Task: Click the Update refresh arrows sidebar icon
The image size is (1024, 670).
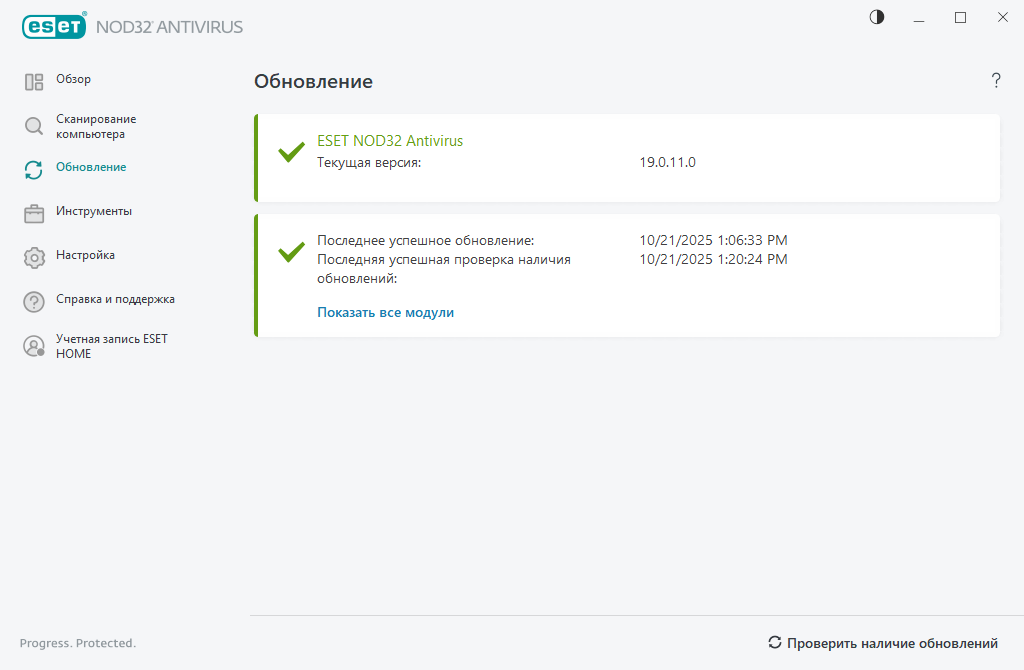Action: pyautogui.click(x=34, y=170)
